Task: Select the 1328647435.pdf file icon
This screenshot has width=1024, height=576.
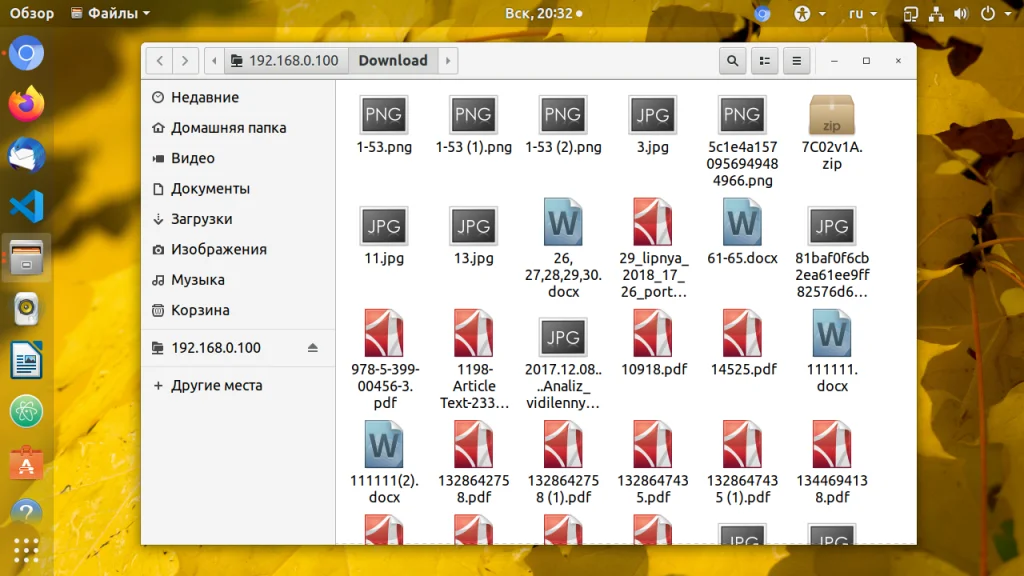Action: tap(652, 444)
